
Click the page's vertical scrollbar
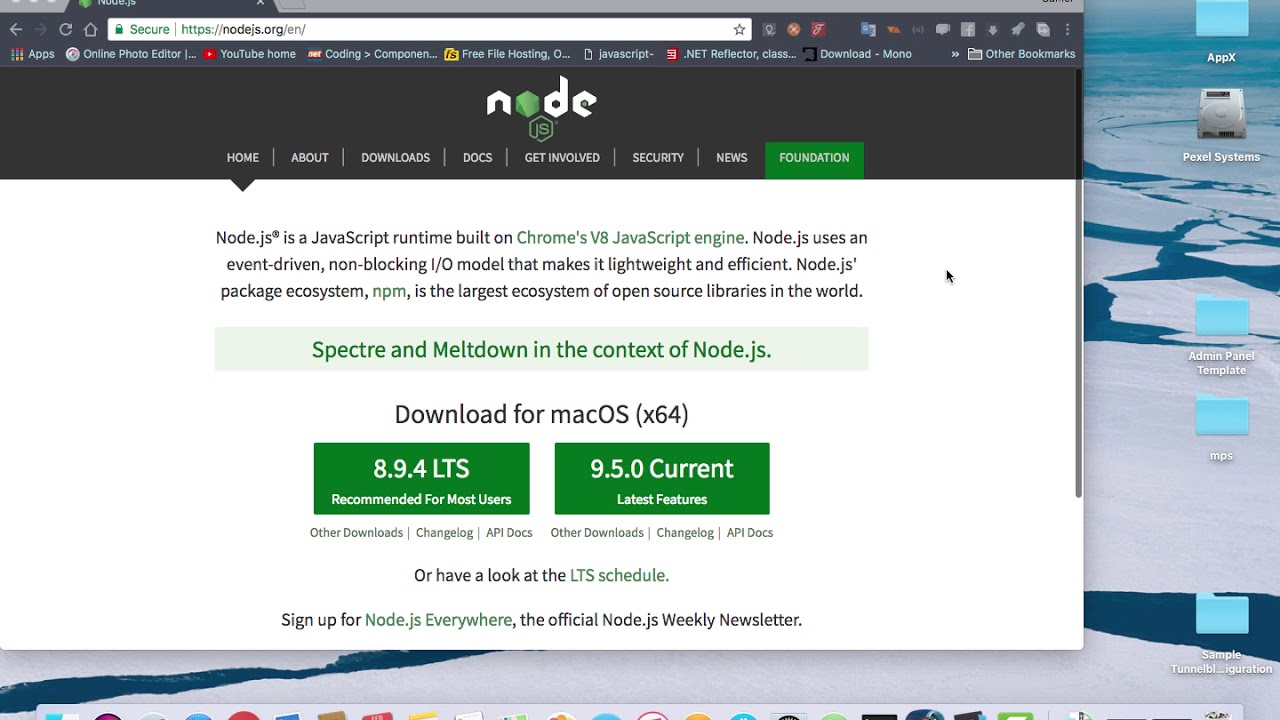(x=1079, y=285)
